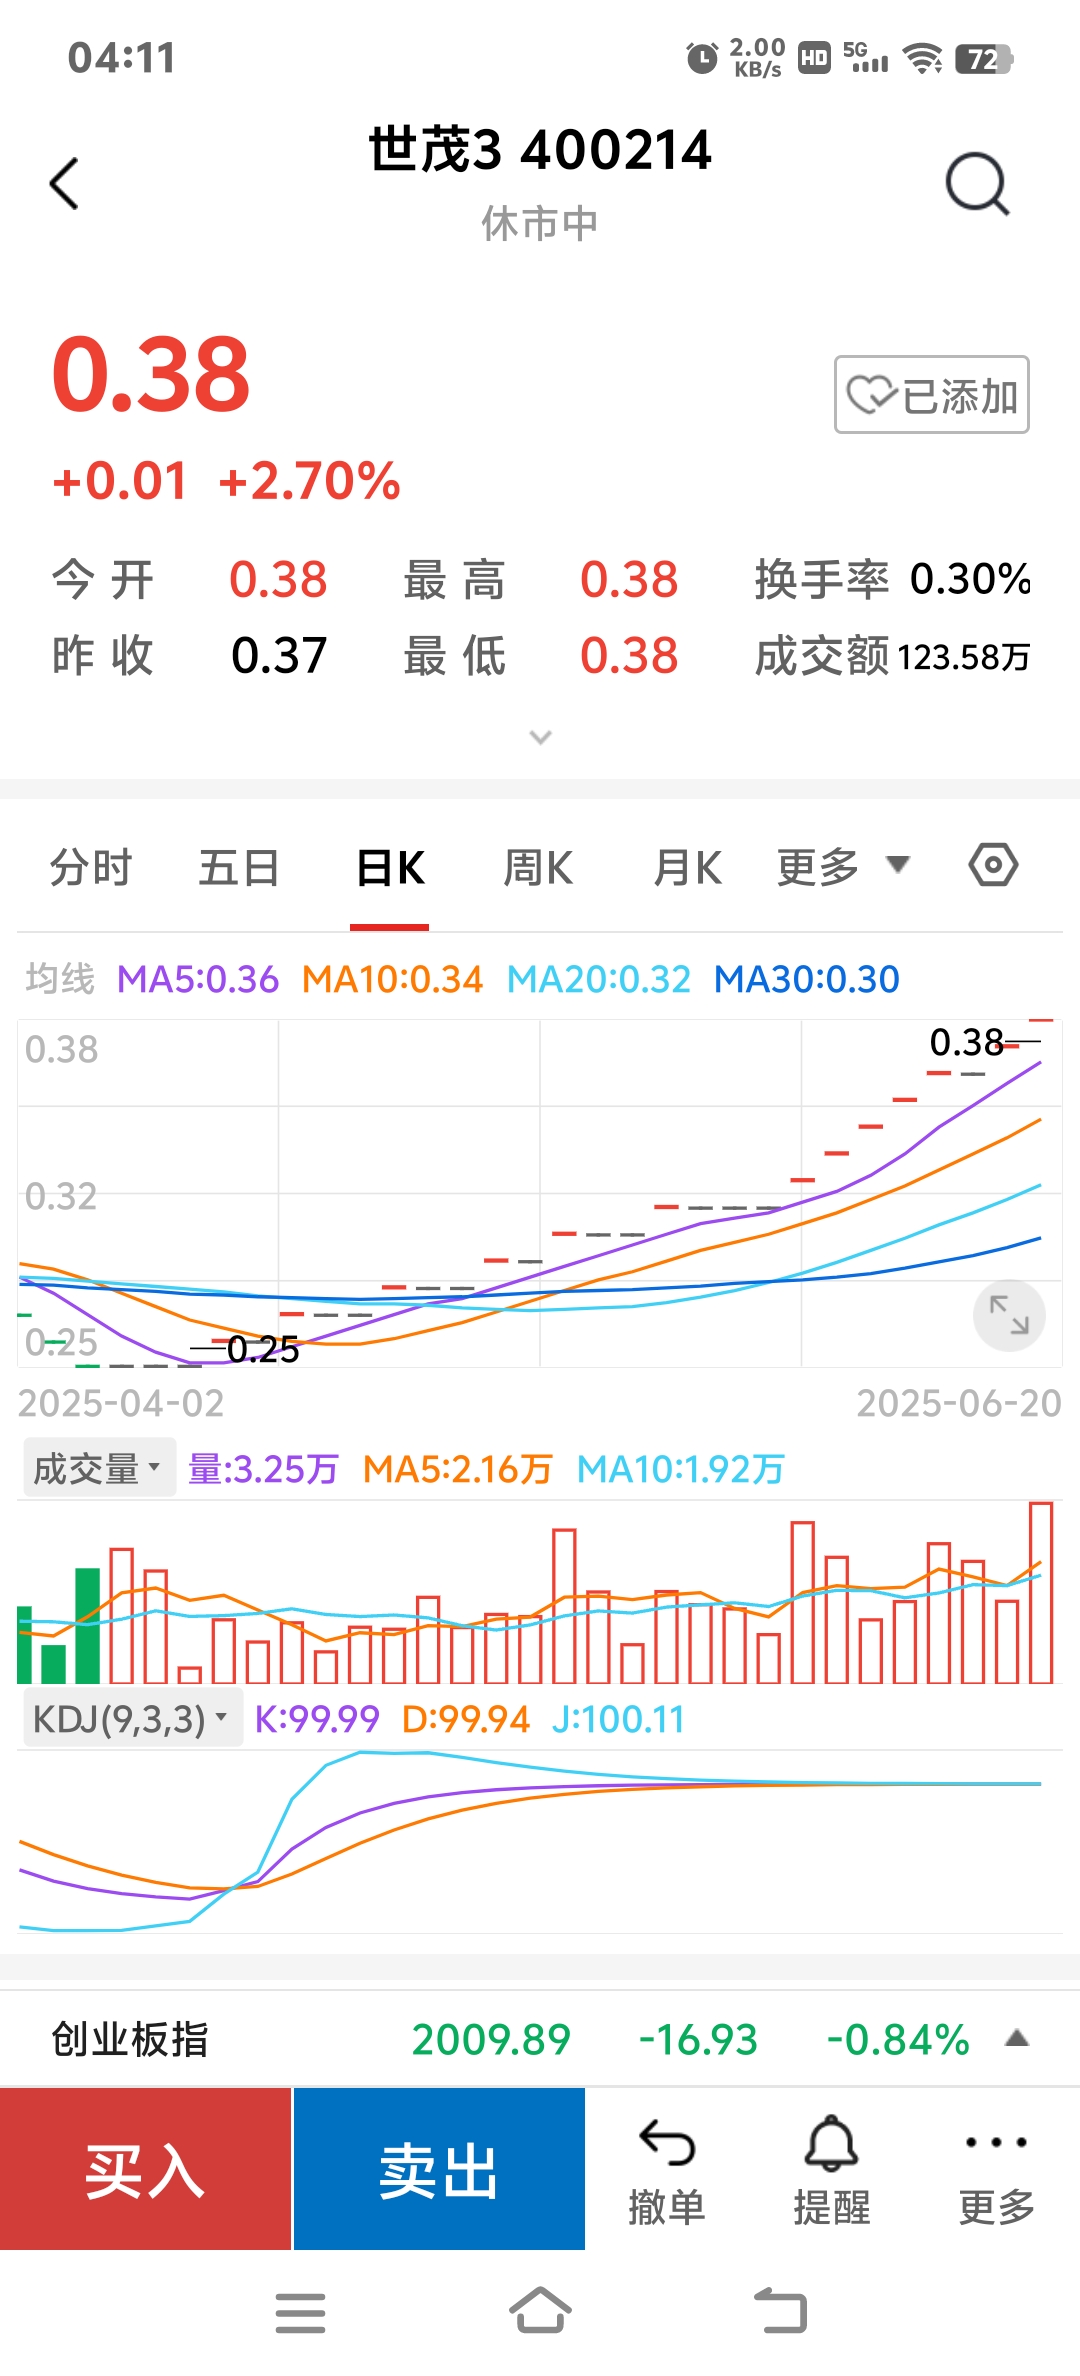Switch to the 周K chart tab
1080x2376 pixels.
pos(538,867)
